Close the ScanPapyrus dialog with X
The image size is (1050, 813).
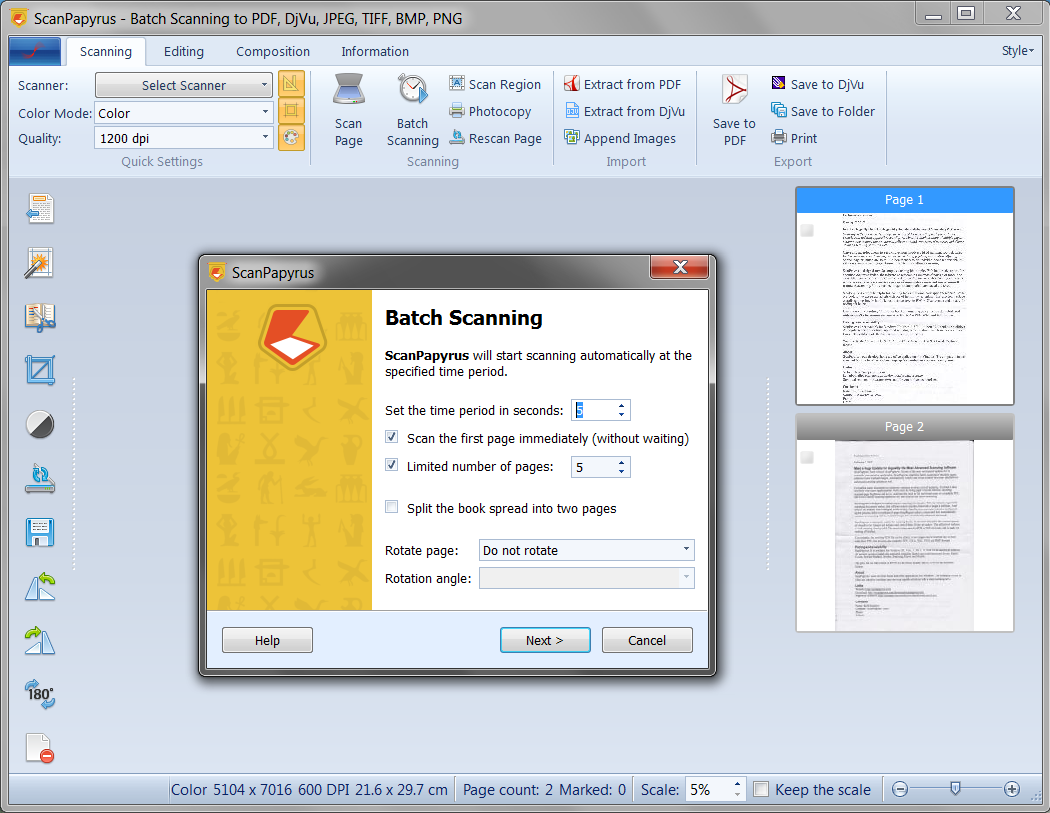679,267
